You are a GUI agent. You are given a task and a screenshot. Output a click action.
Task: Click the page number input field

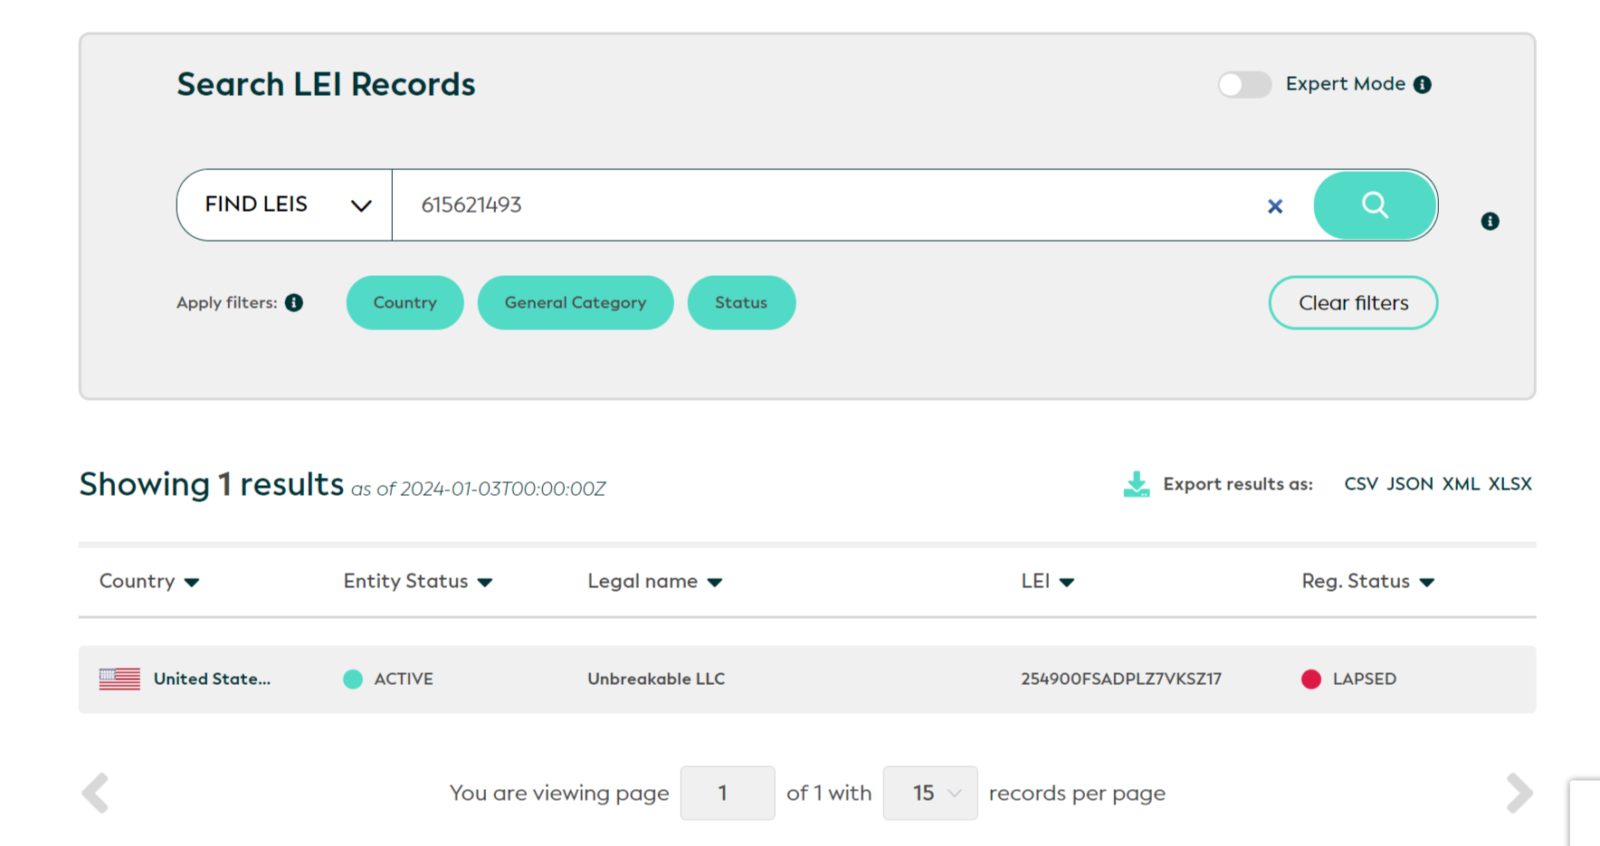(727, 793)
